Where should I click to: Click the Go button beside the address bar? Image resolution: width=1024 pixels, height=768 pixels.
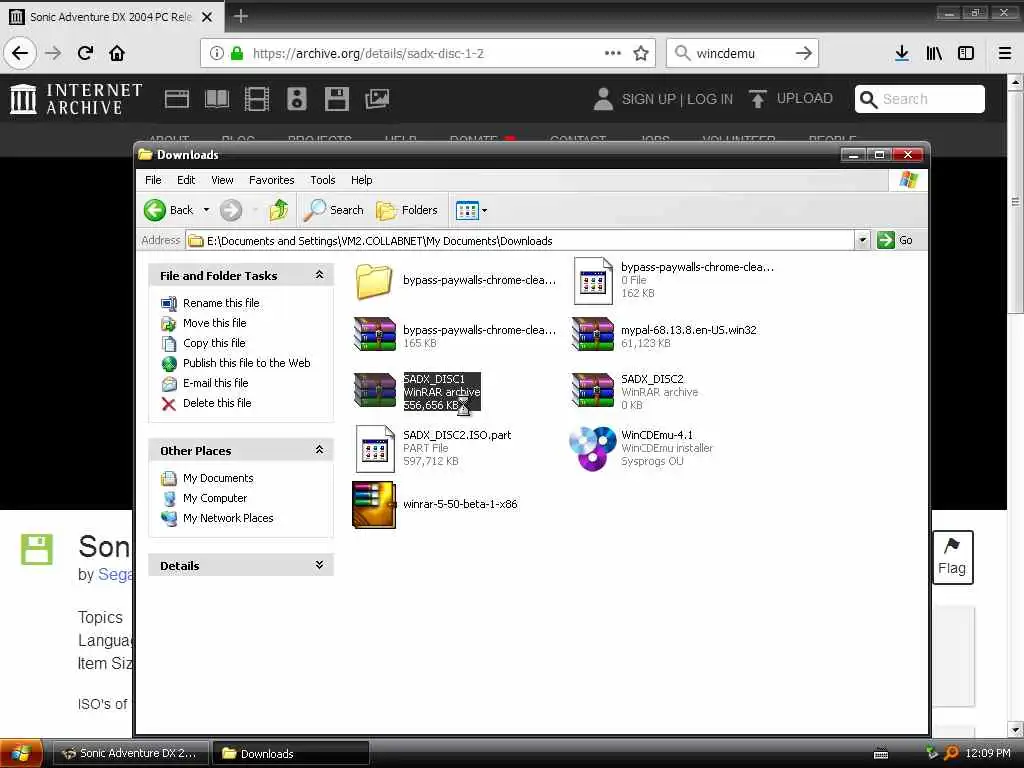coord(895,240)
